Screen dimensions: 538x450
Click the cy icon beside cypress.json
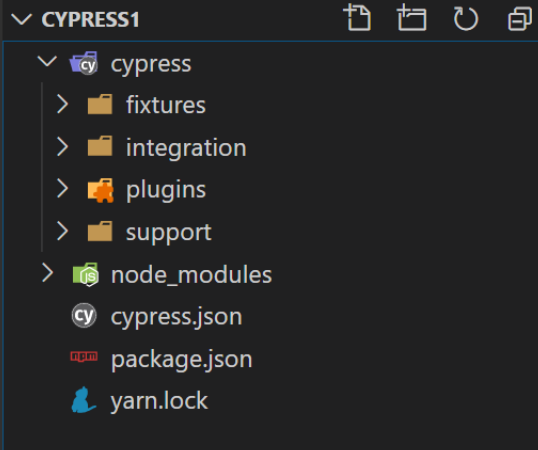pyautogui.click(x=84, y=315)
